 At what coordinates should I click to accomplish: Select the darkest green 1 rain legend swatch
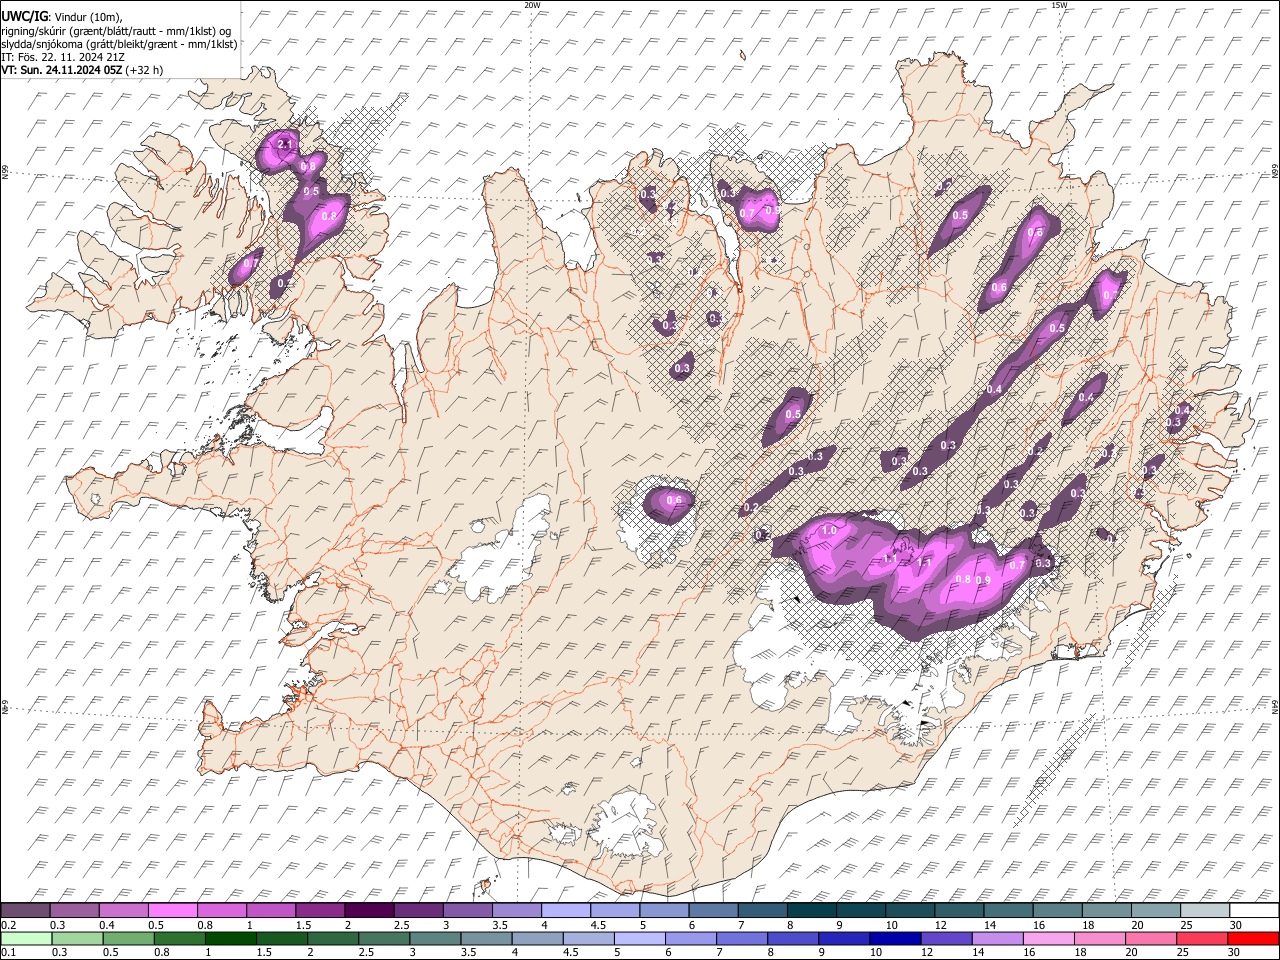click(x=230, y=939)
